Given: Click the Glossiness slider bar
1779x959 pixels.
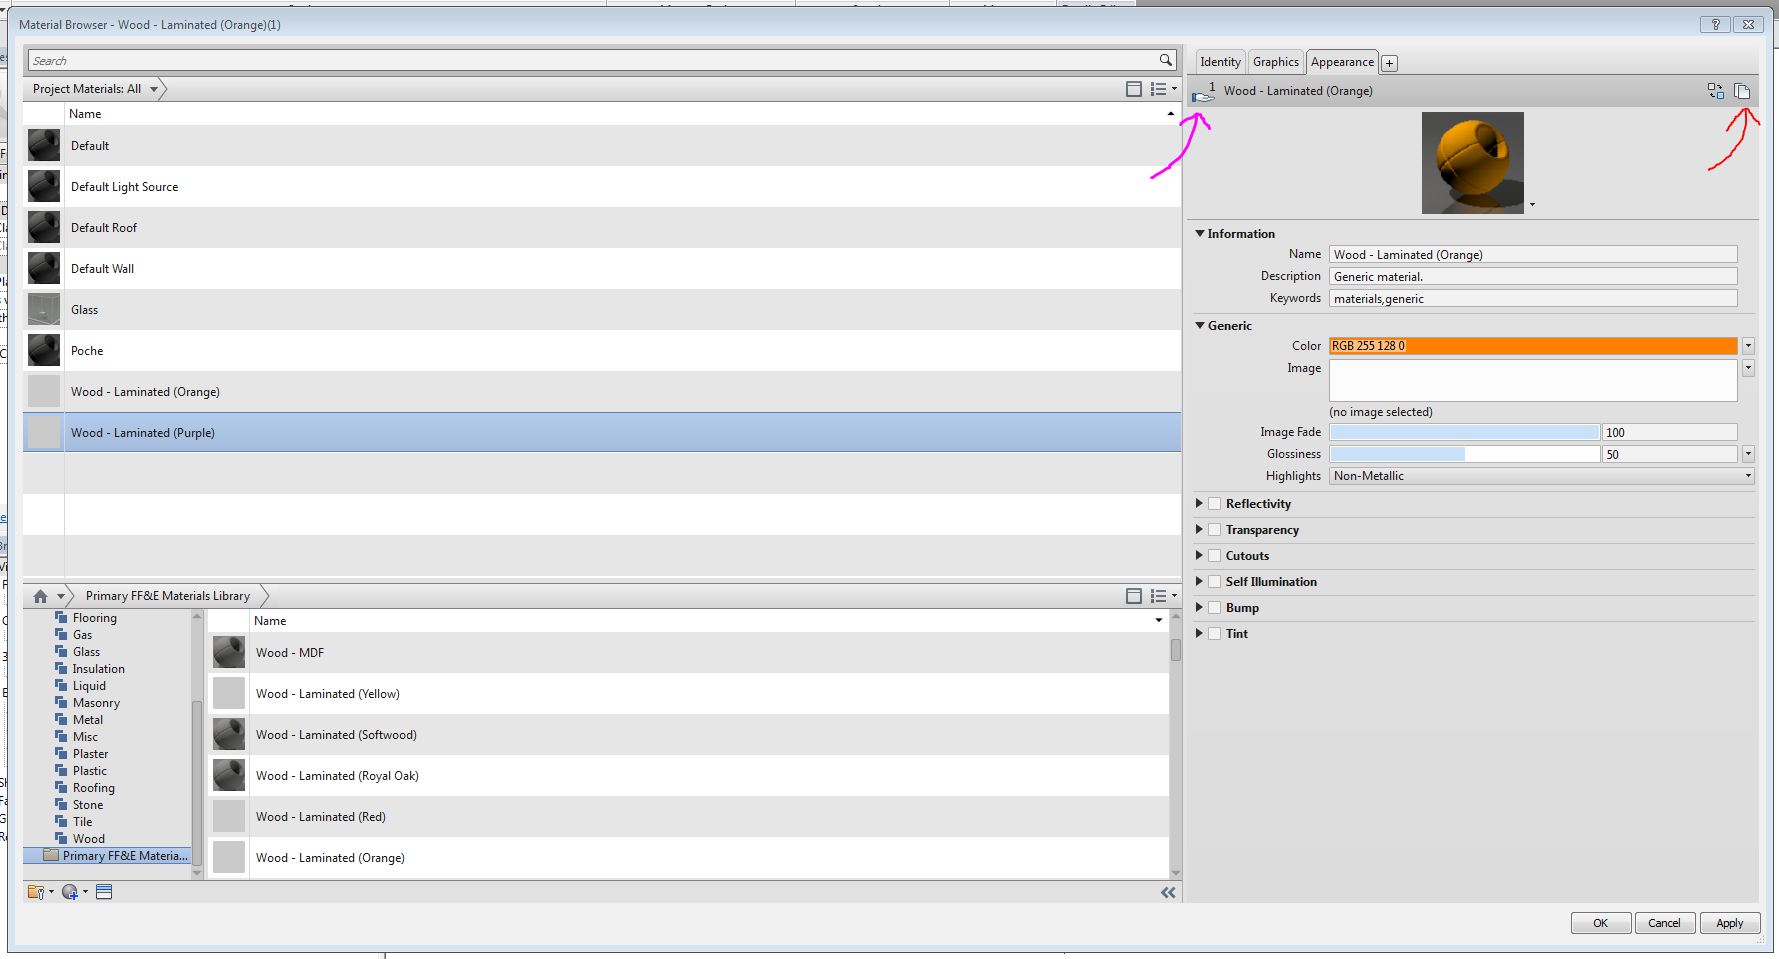Looking at the screenshot, I should (x=1464, y=454).
